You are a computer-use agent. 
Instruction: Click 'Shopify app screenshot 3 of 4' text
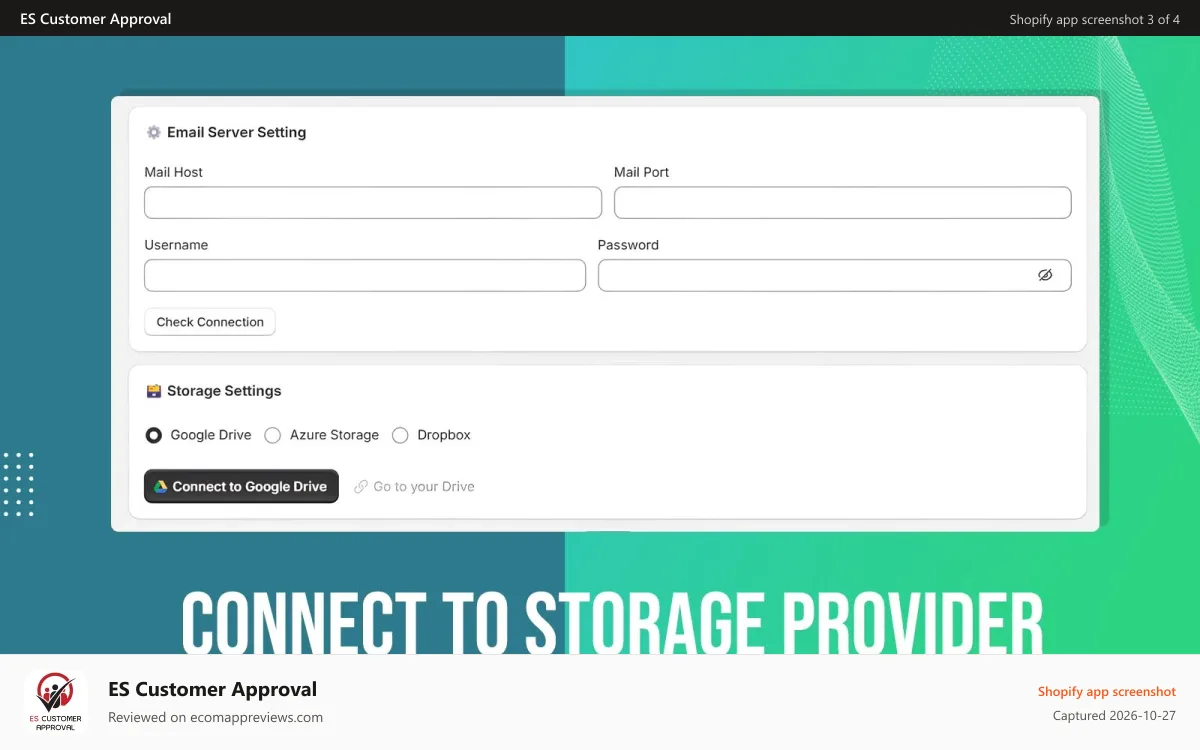click(x=1095, y=19)
